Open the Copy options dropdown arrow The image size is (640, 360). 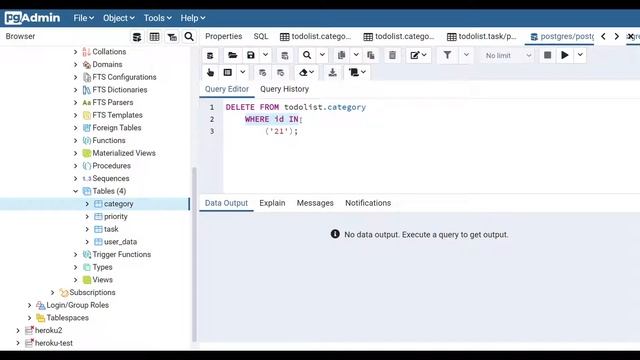click(356, 55)
